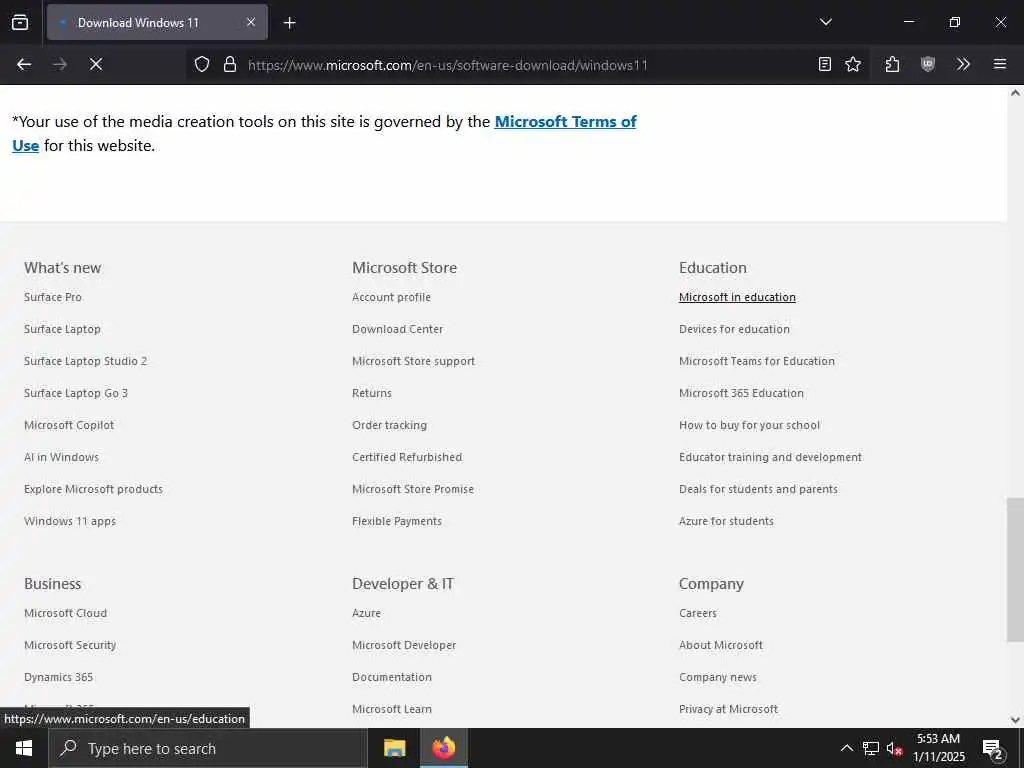The height and width of the screenshot is (768, 1024).
Task: Open AI in Windows link
Action: tap(61, 457)
